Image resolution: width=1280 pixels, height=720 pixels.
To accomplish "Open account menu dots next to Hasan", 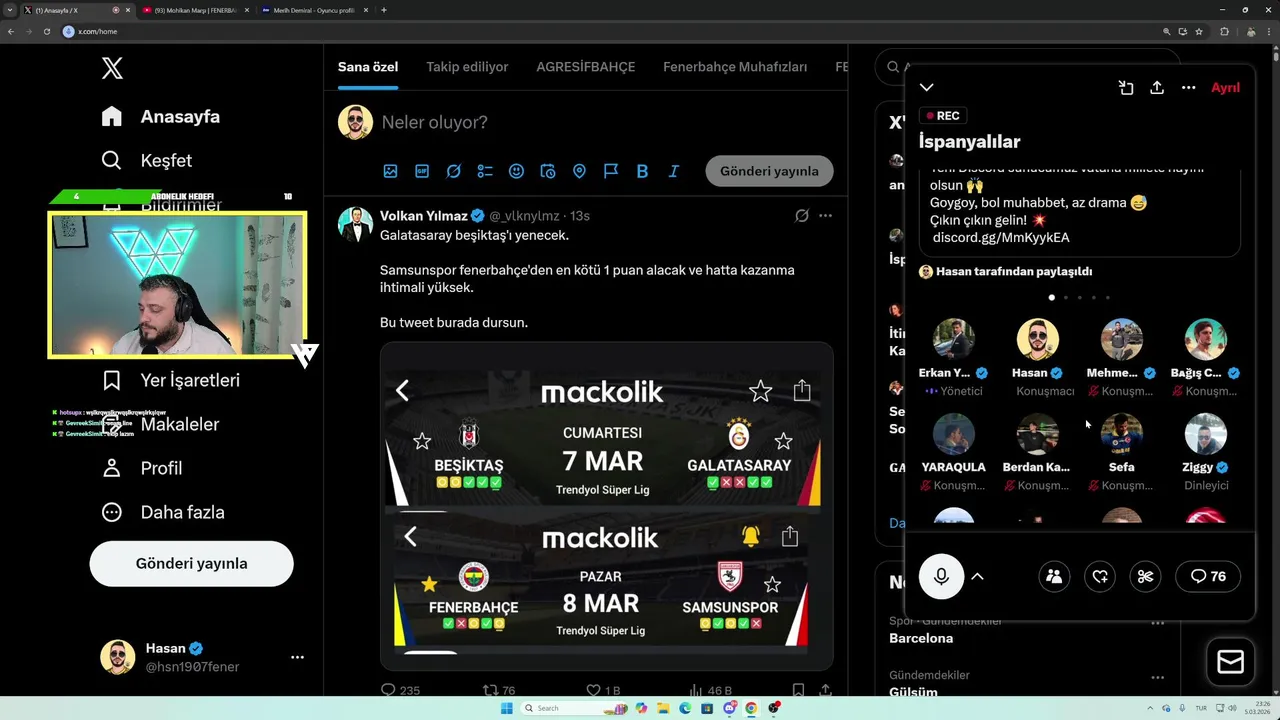I will coord(297,657).
